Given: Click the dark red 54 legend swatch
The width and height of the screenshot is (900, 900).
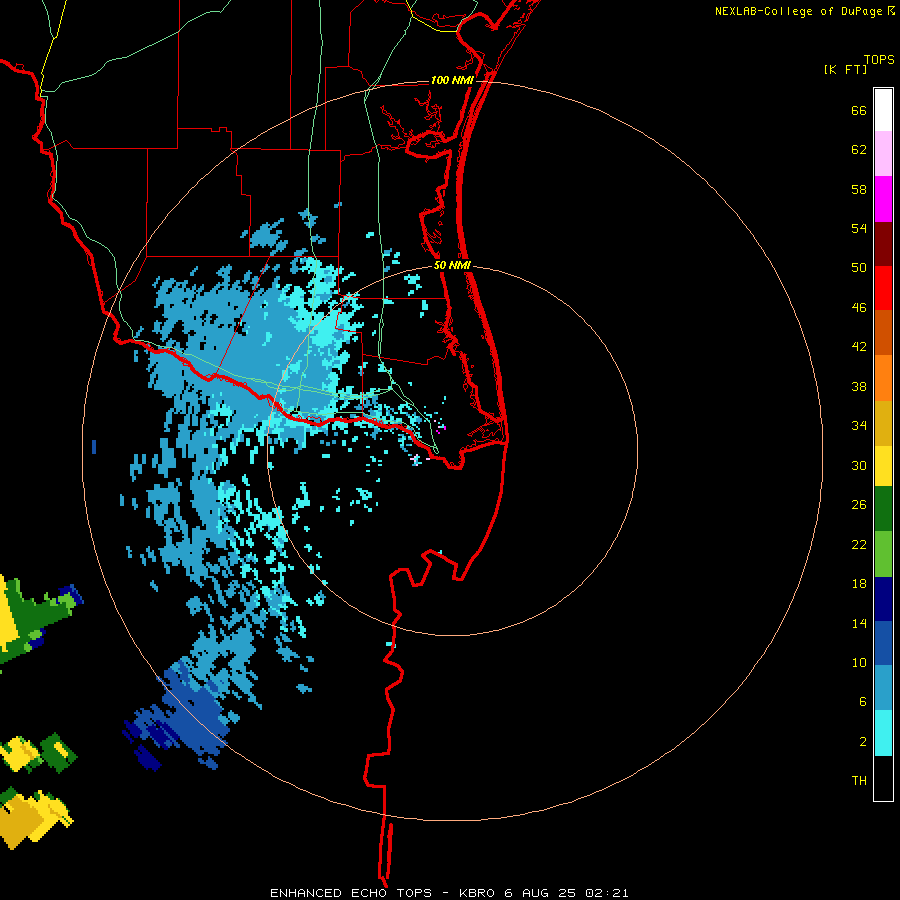Looking at the screenshot, I should pos(883,243).
